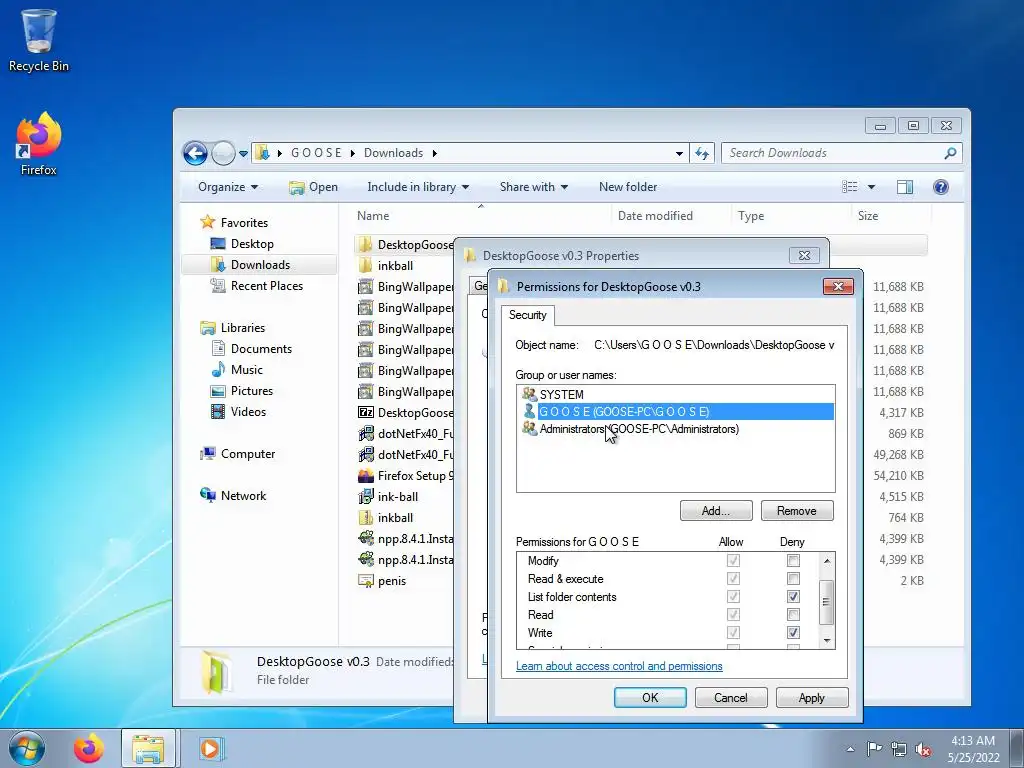Open Learn about access control and permissions link
This screenshot has height=768, width=1024.
[x=619, y=666]
